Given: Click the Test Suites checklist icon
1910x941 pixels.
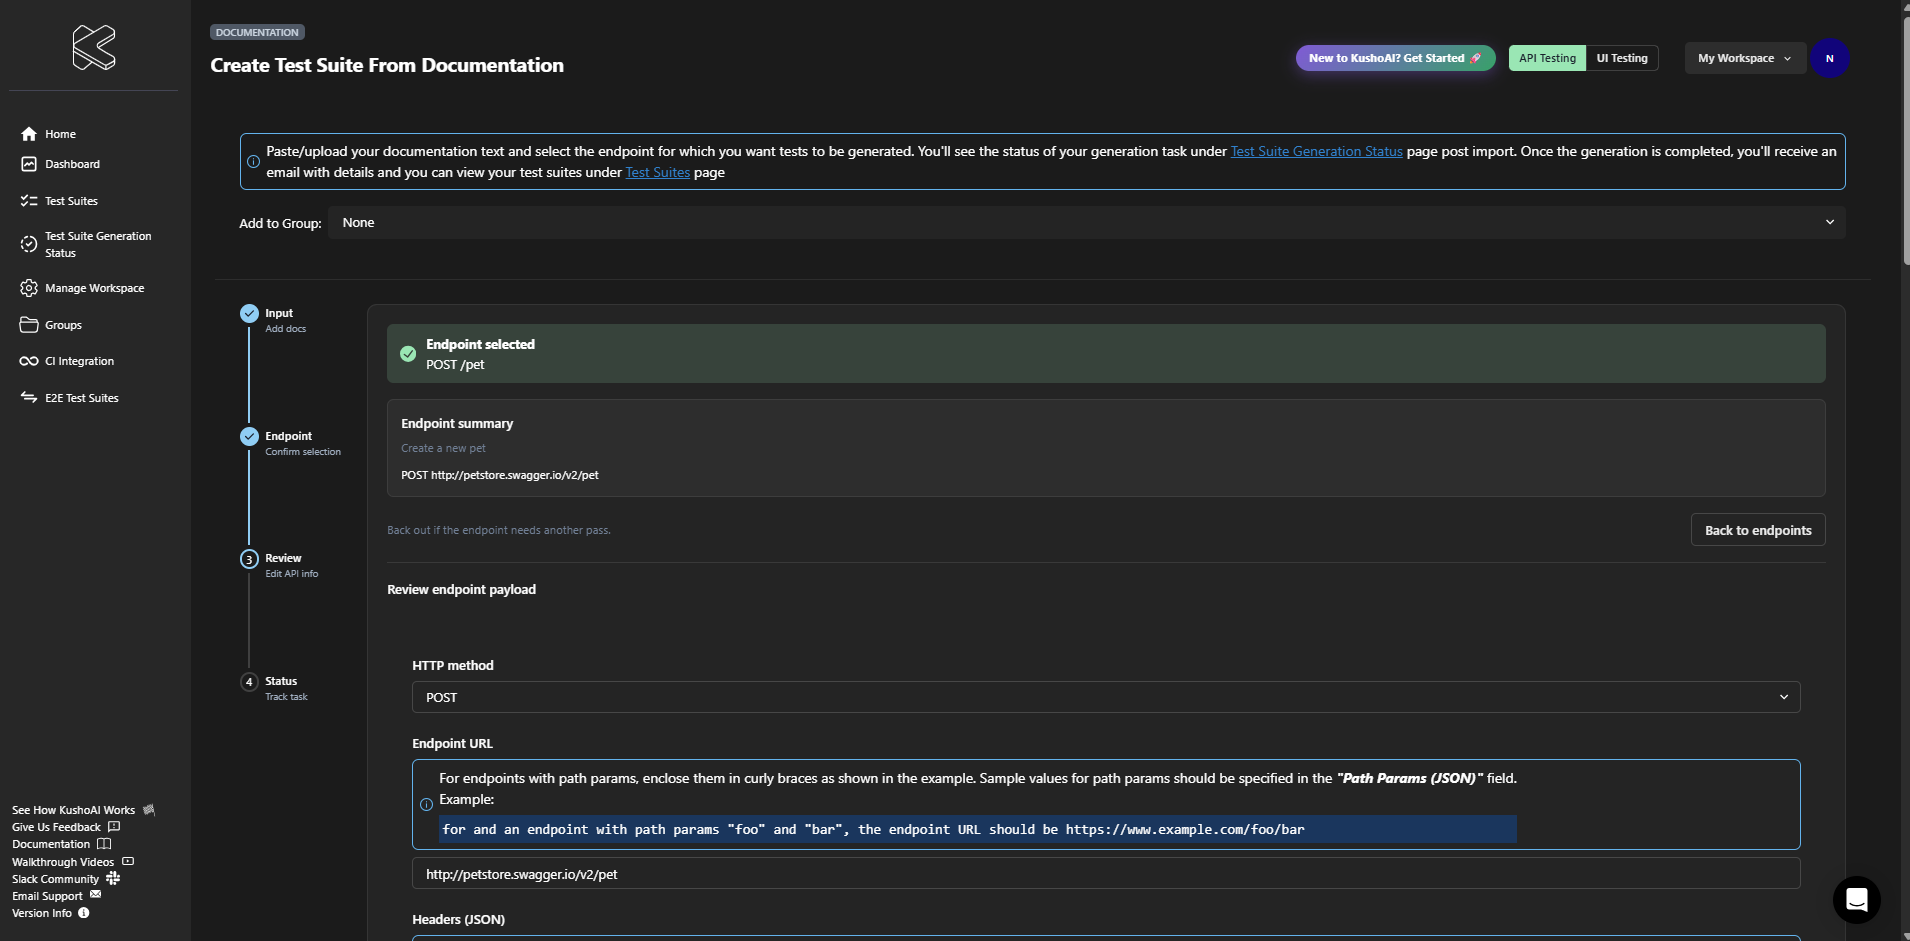Looking at the screenshot, I should [29, 201].
